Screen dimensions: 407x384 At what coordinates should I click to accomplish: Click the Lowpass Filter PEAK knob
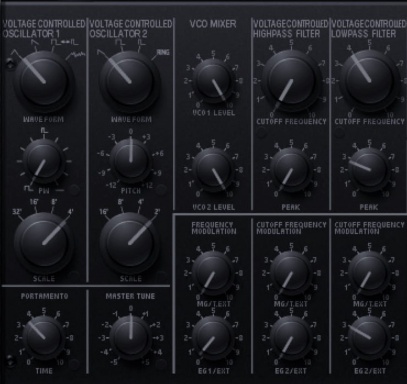tap(369, 169)
